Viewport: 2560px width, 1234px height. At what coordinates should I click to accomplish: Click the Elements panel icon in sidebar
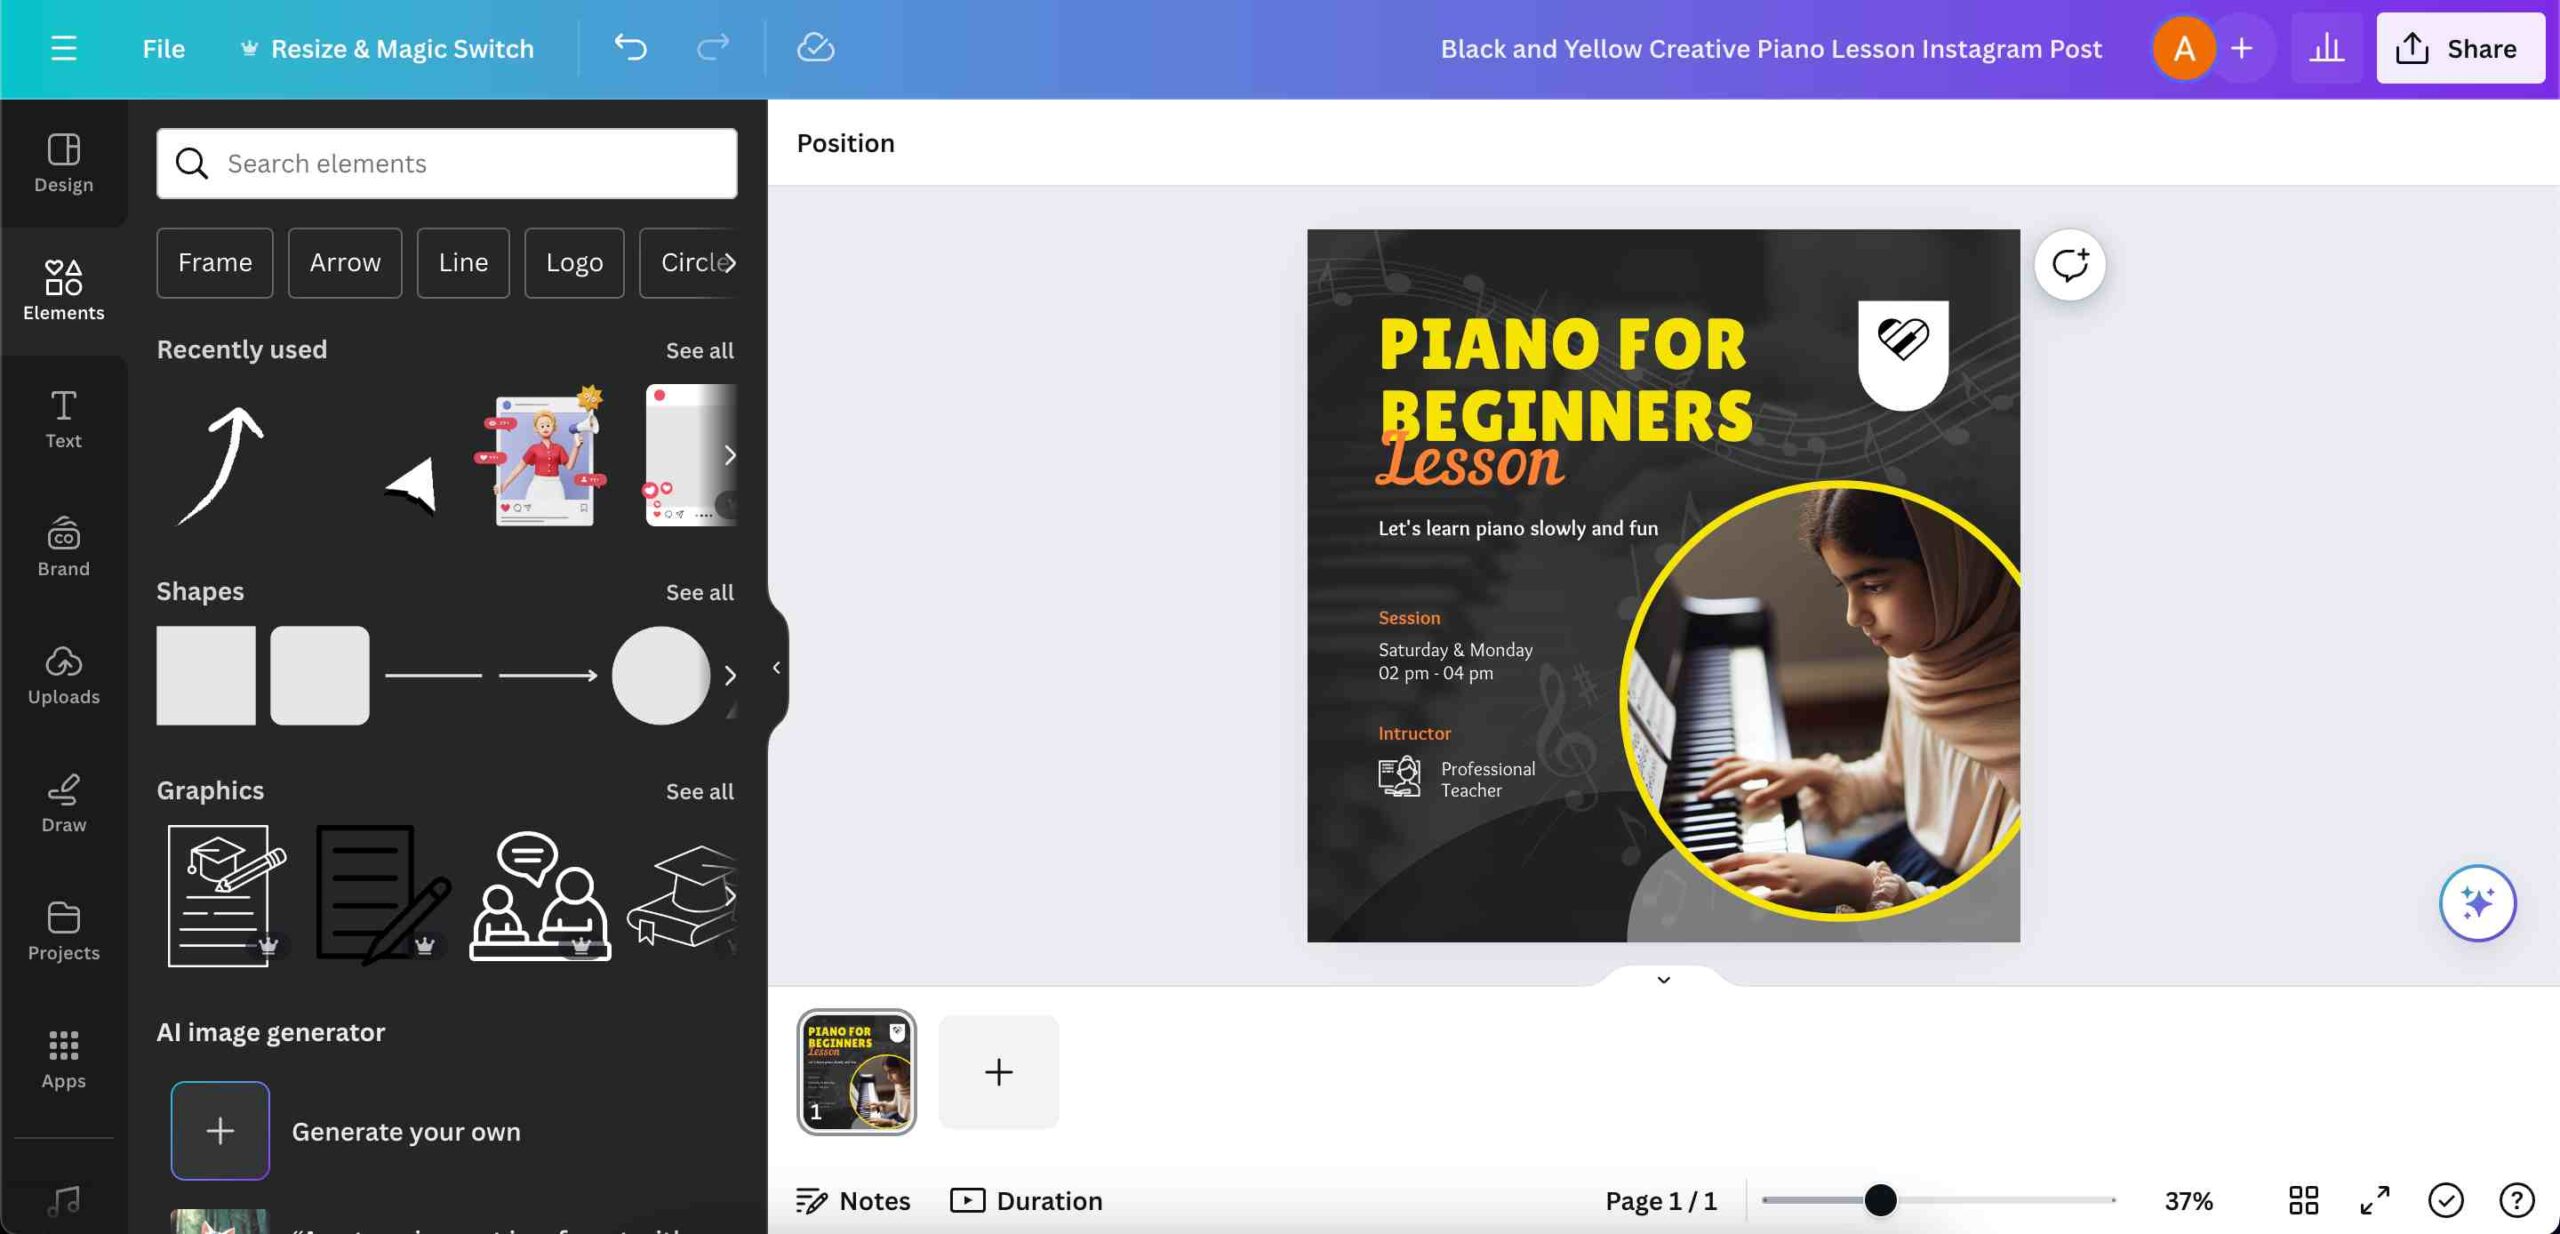pyautogui.click(x=62, y=287)
